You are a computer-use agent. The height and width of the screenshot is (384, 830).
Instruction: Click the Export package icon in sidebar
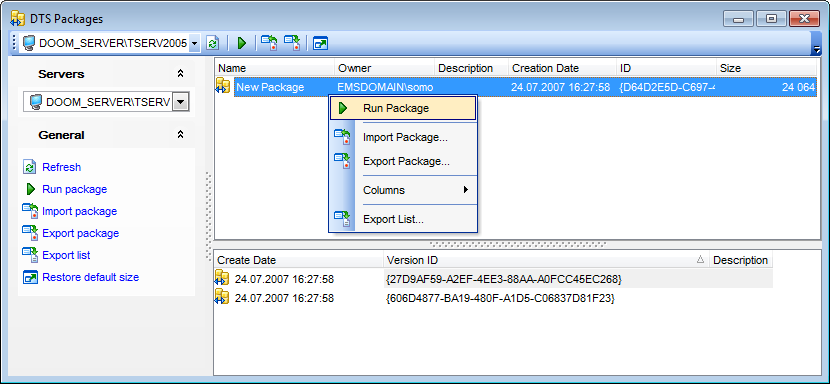point(30,233)
